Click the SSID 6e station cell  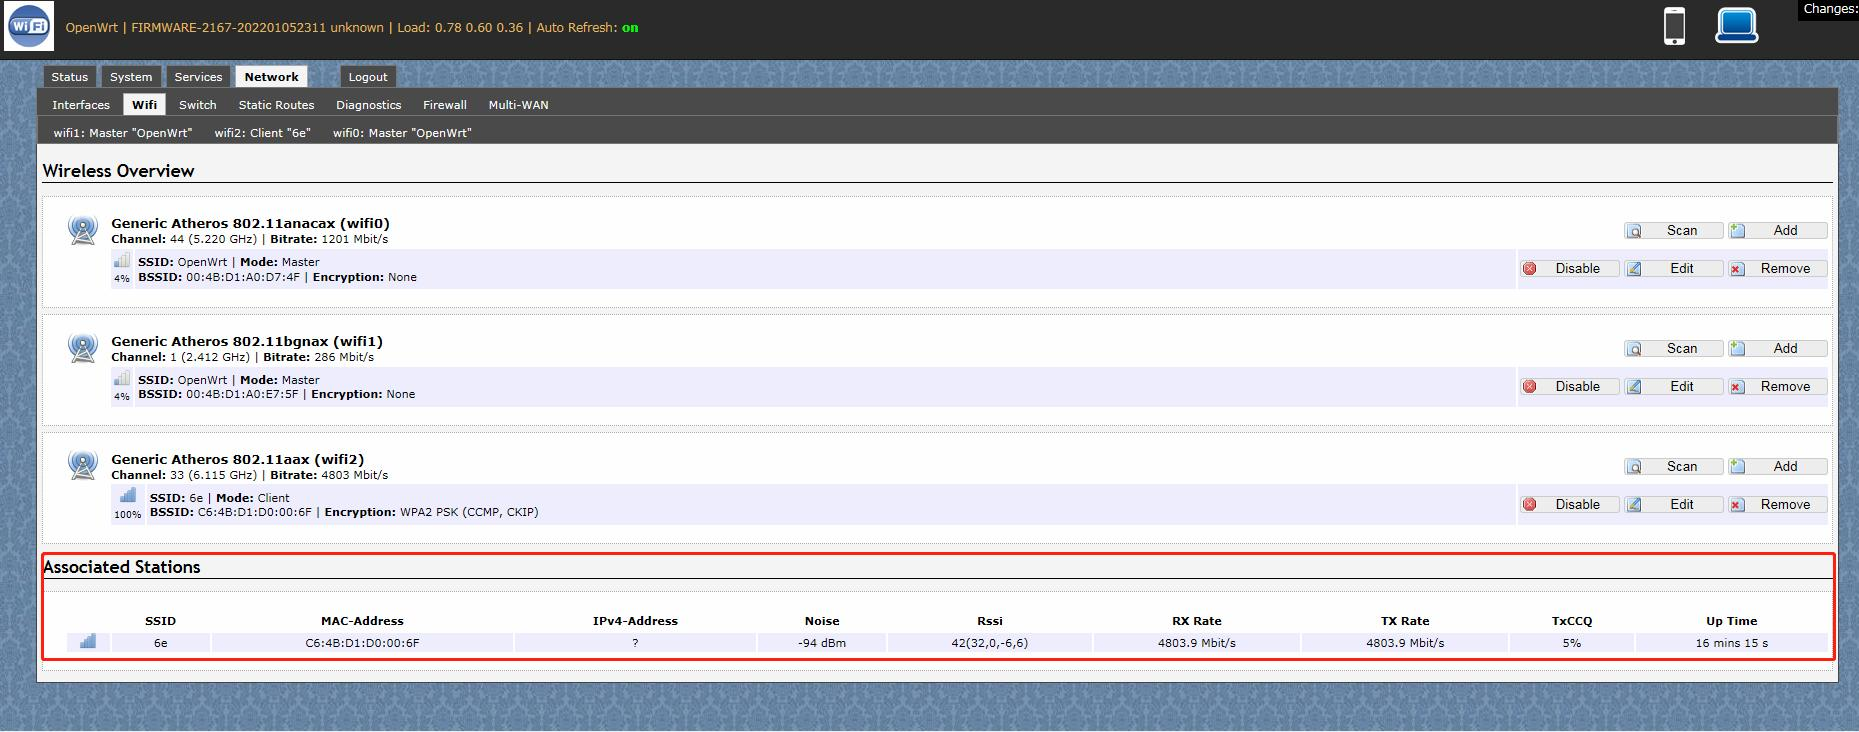coord(160,643)
